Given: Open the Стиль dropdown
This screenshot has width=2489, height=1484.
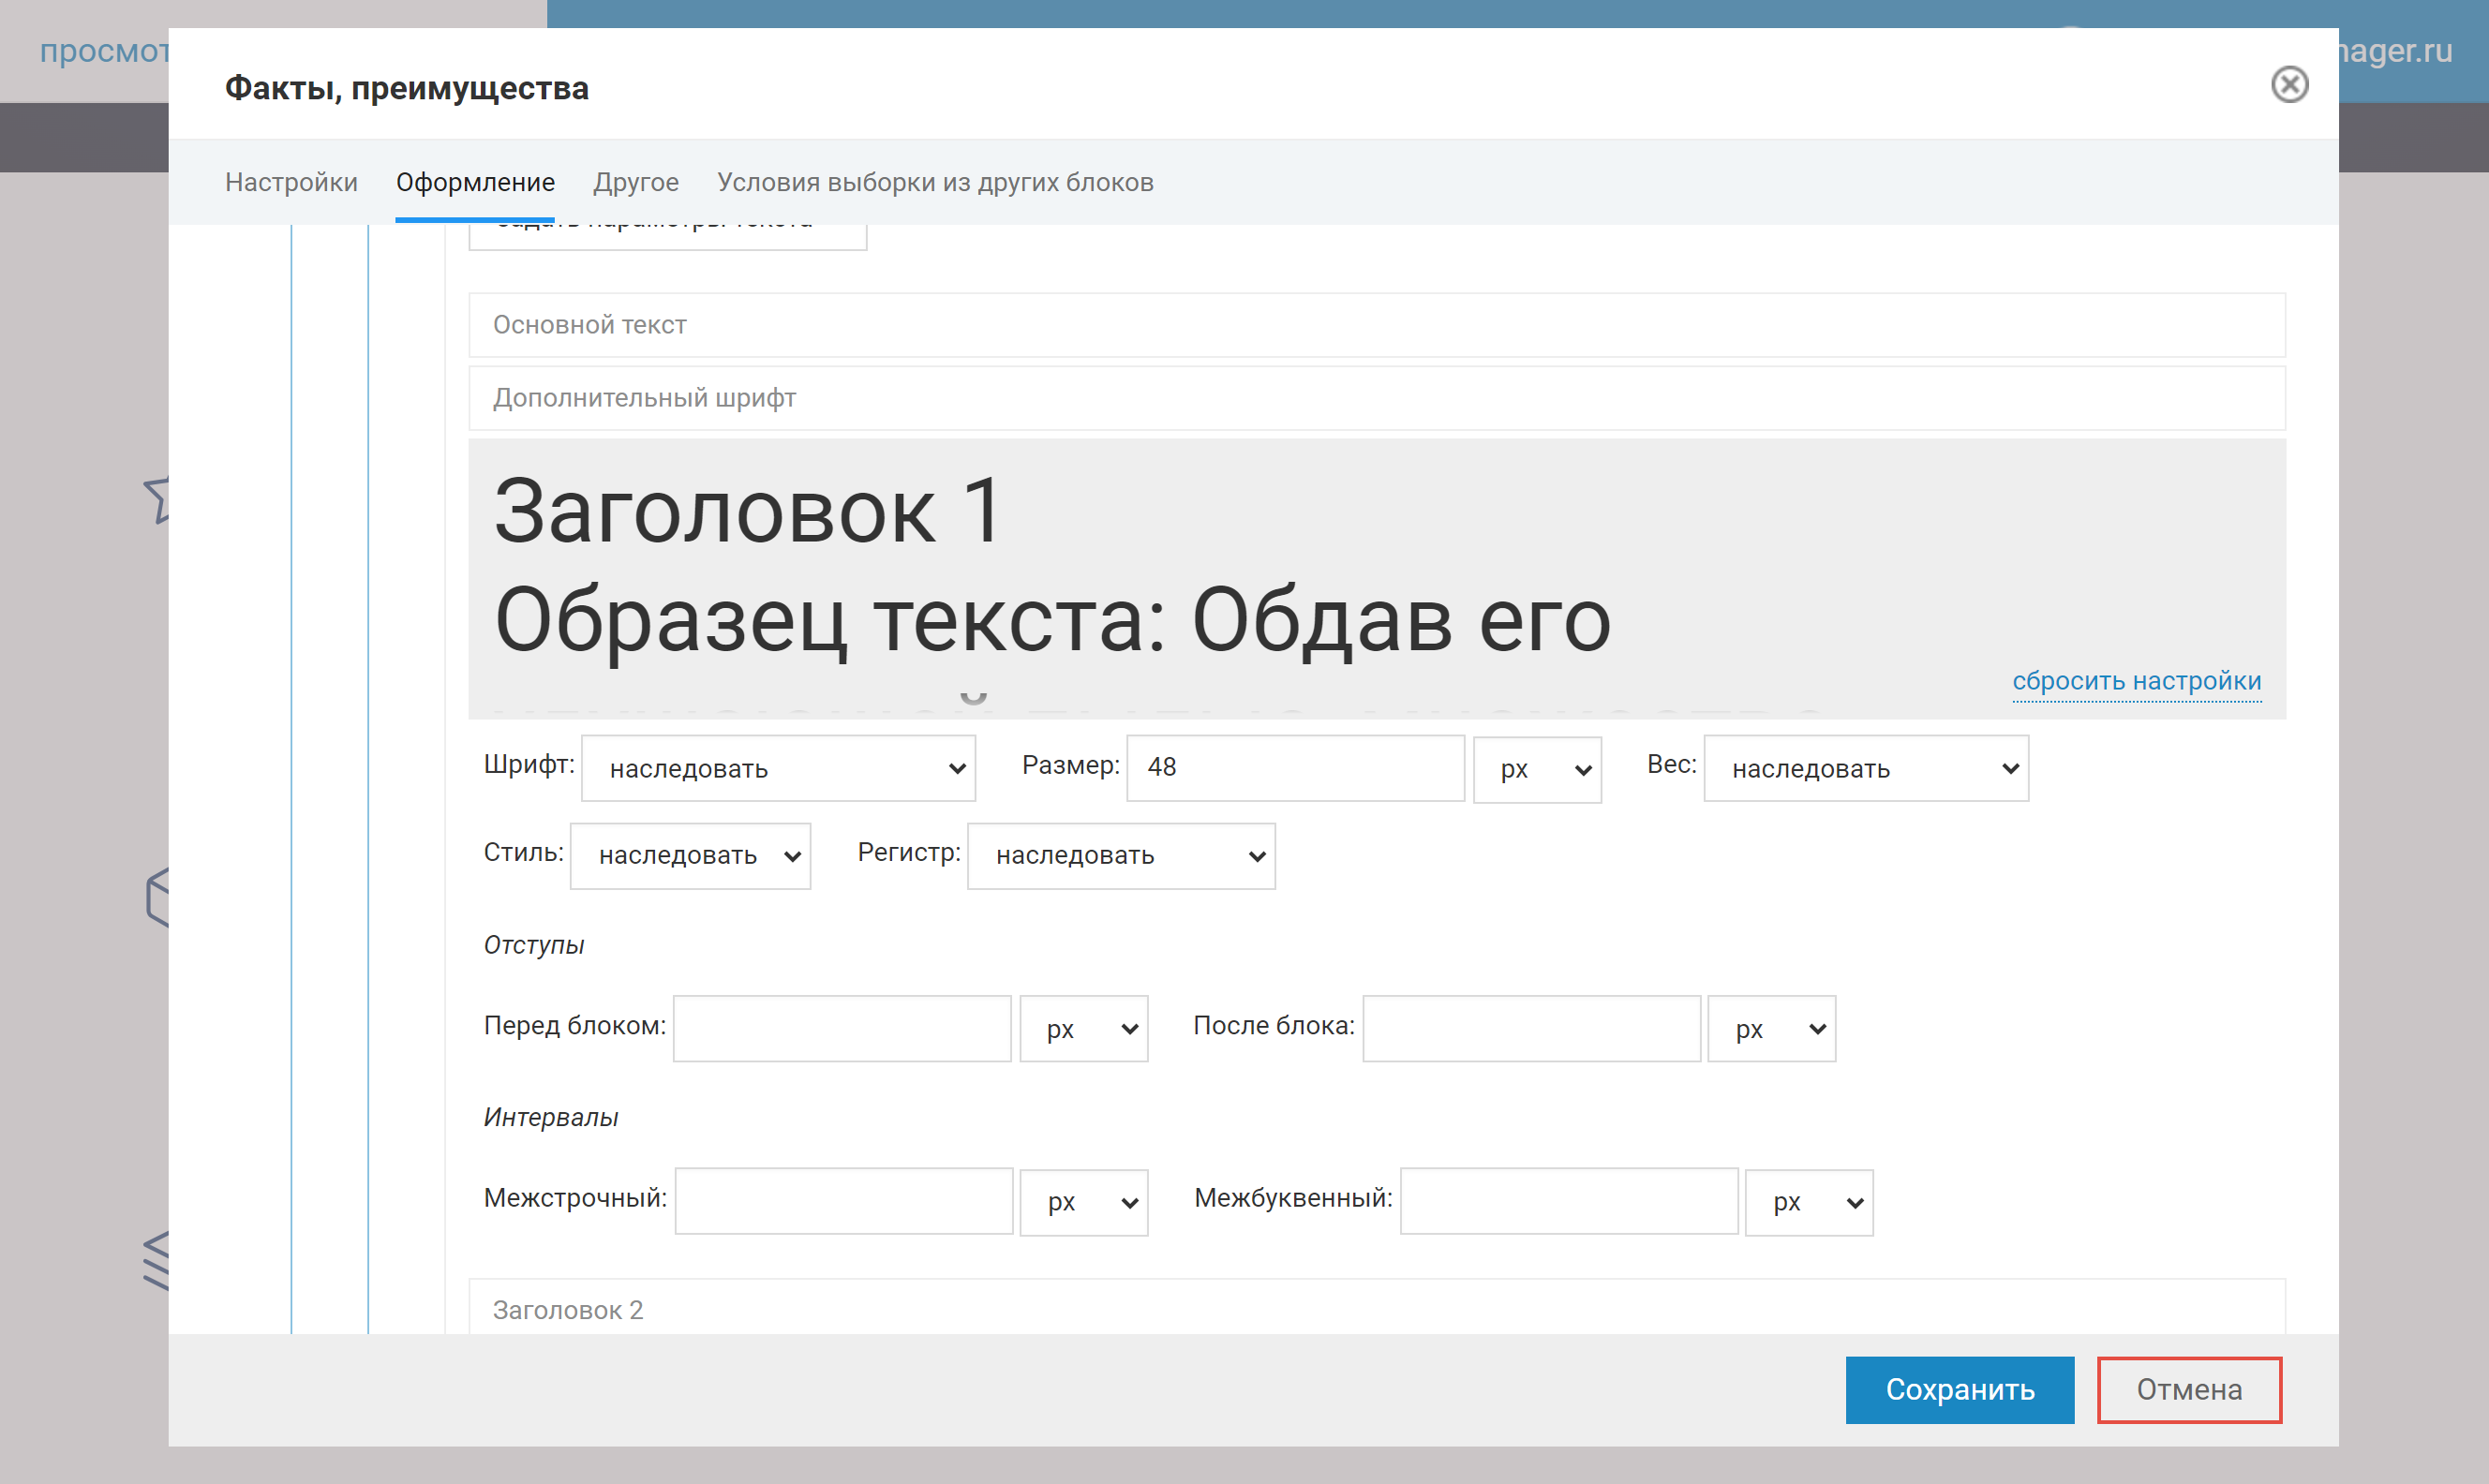Looking at the screenshot, I should pos(690,856).
